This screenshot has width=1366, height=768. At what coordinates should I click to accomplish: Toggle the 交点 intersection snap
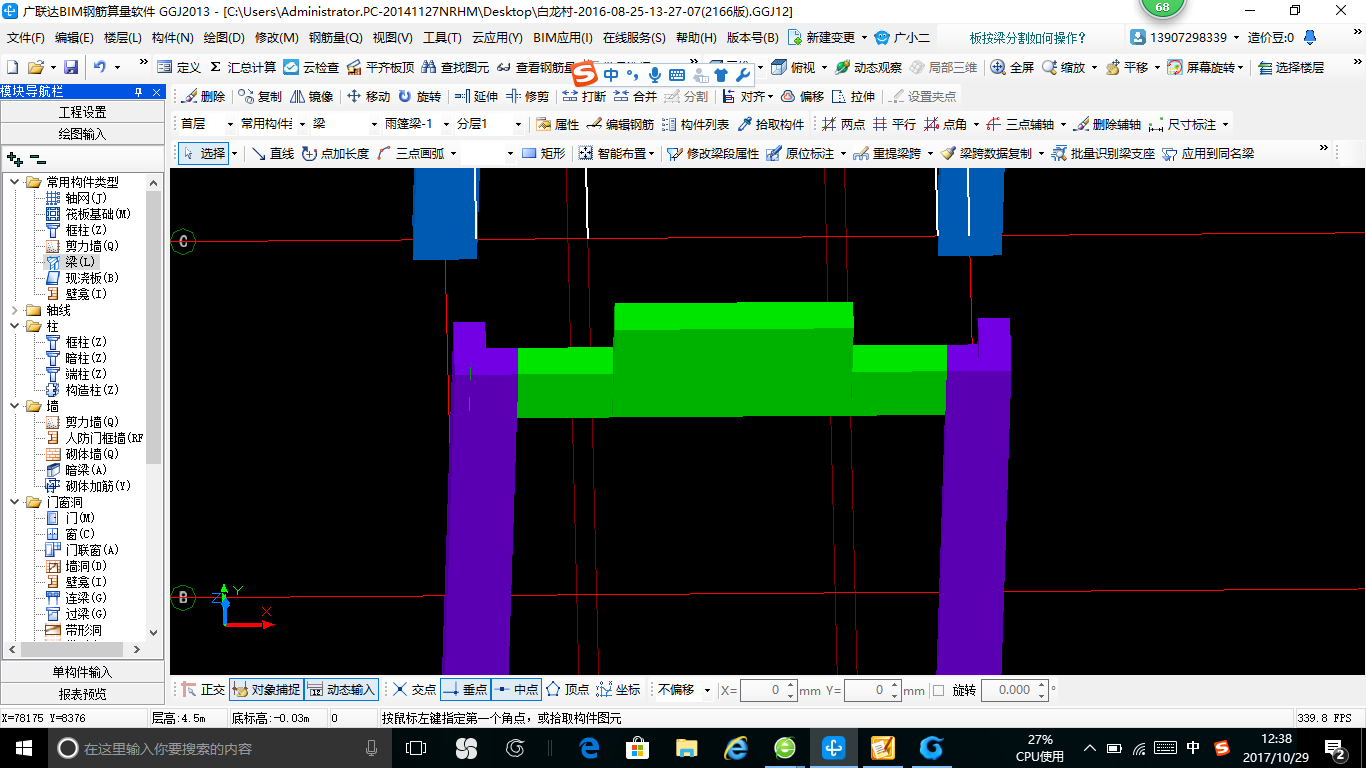tap(414, 689)
